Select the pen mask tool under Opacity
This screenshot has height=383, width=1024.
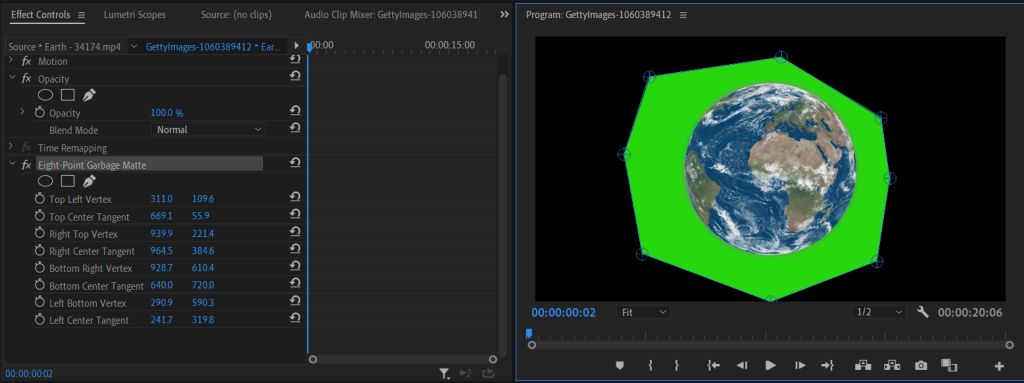click(89, 95)
